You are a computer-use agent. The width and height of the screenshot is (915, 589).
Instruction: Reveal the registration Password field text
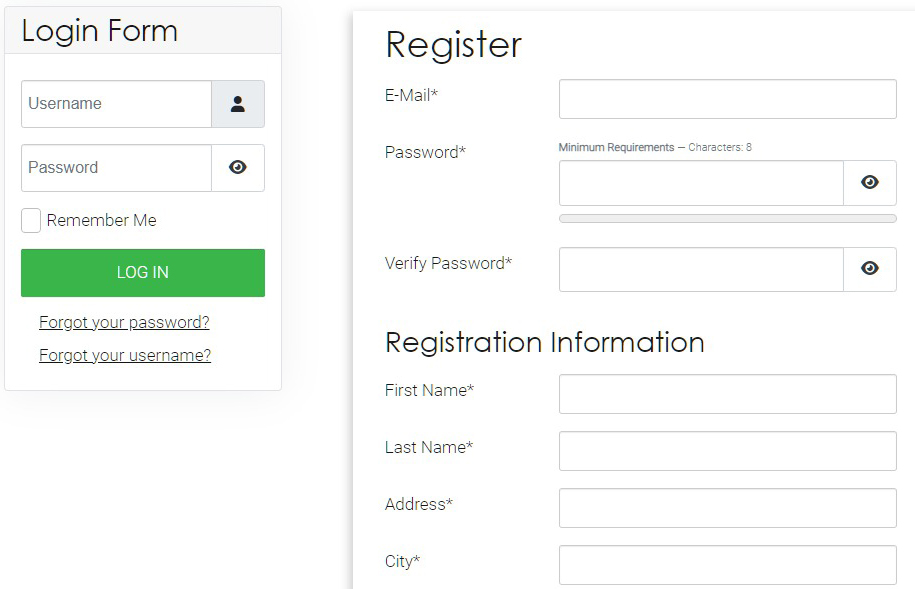coord(870,183)
